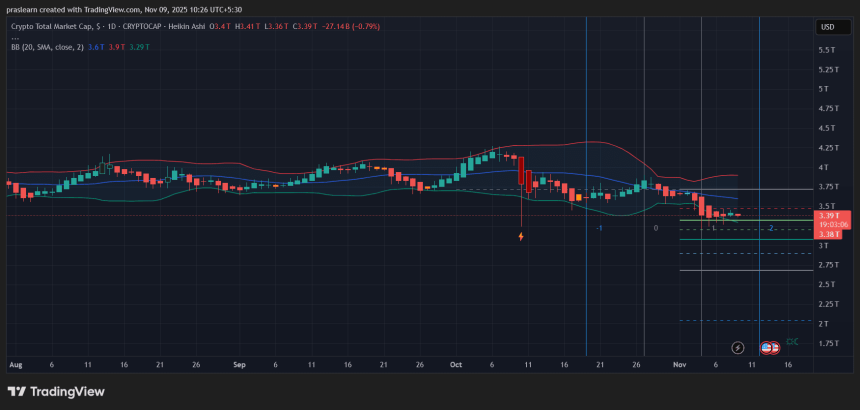Image resolution: width=860 pixels, height=410 pixels.
Task: Click the 5.5 T price scale label
Action: (828, 50)
